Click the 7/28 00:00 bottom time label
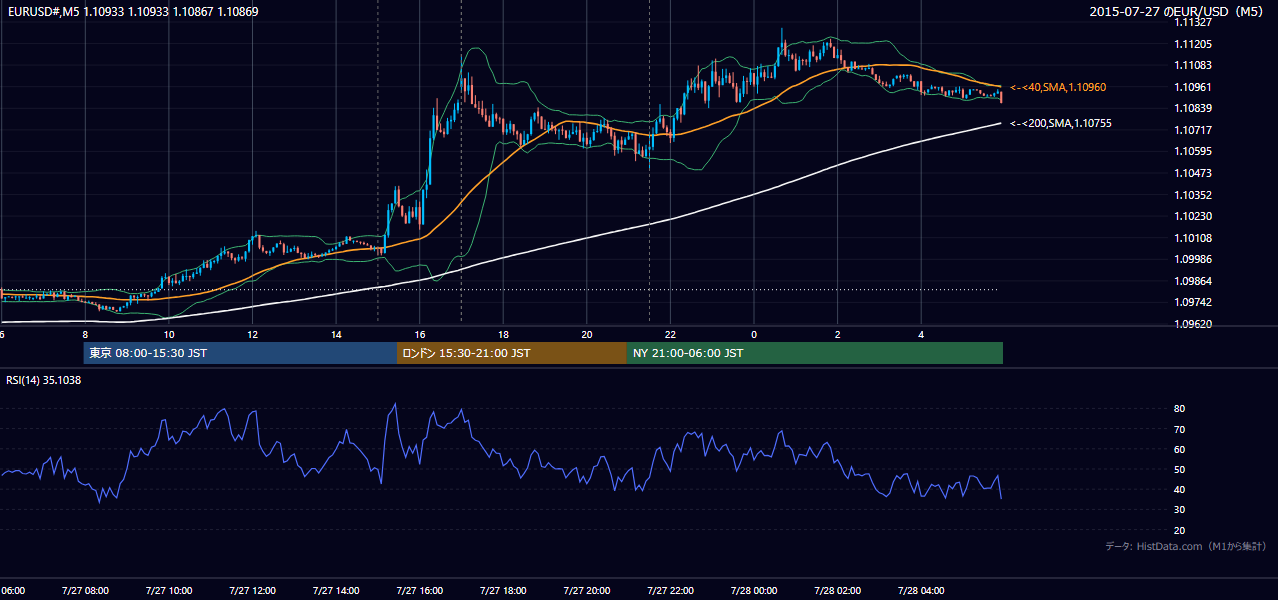The image size is (1278, 600). click(754, 590)
